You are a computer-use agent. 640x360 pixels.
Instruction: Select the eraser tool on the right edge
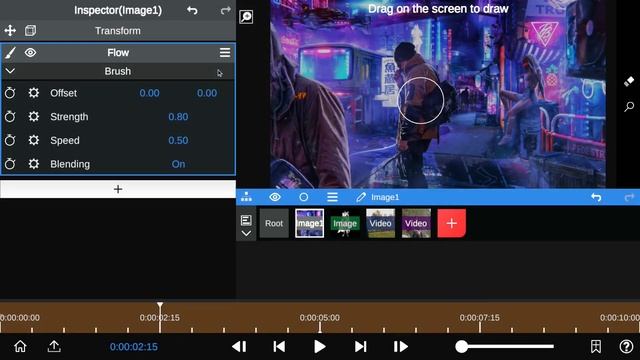coord(629,81)
